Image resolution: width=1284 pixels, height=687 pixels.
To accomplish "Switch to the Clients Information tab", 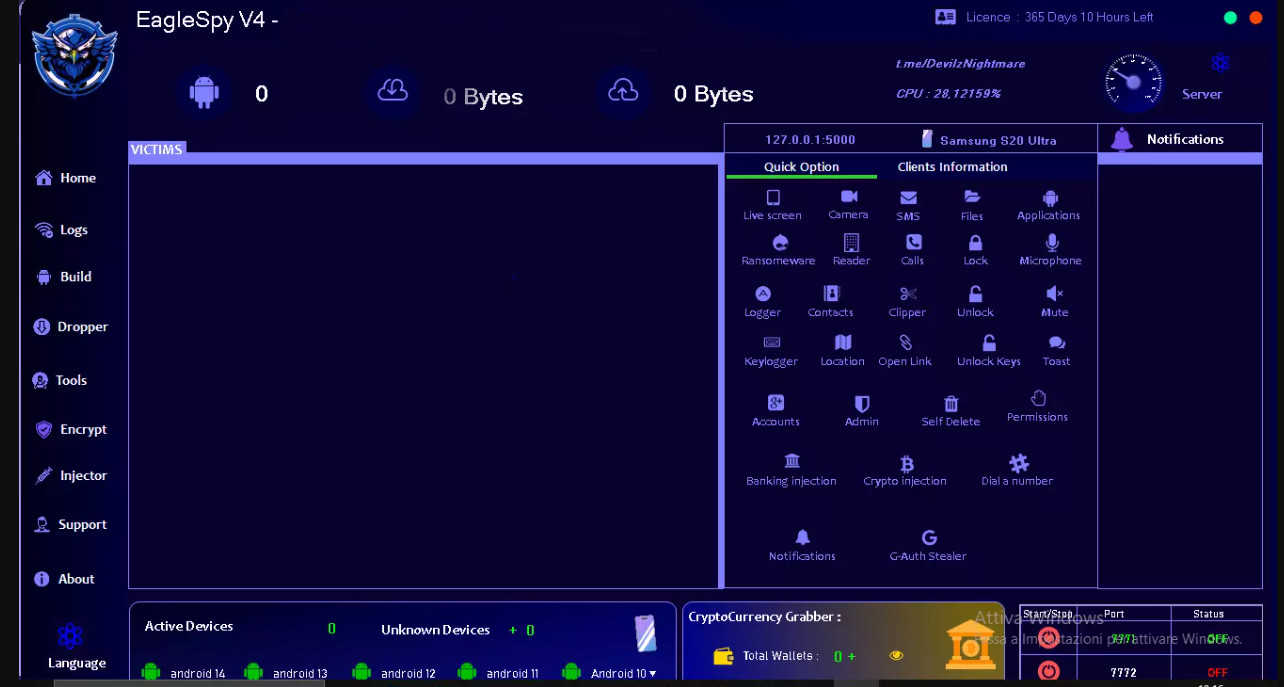I will click(x=952, y=167).
